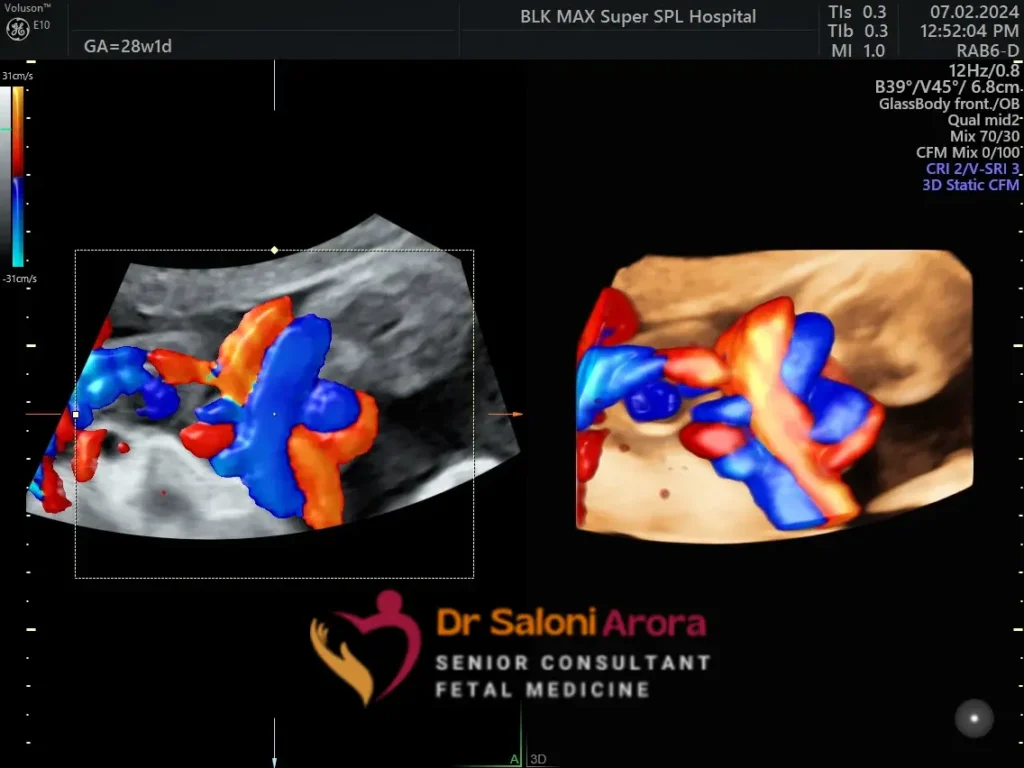Click the time 12:52:04 PM
This screenshot has width=1024, height=768.
969,31
